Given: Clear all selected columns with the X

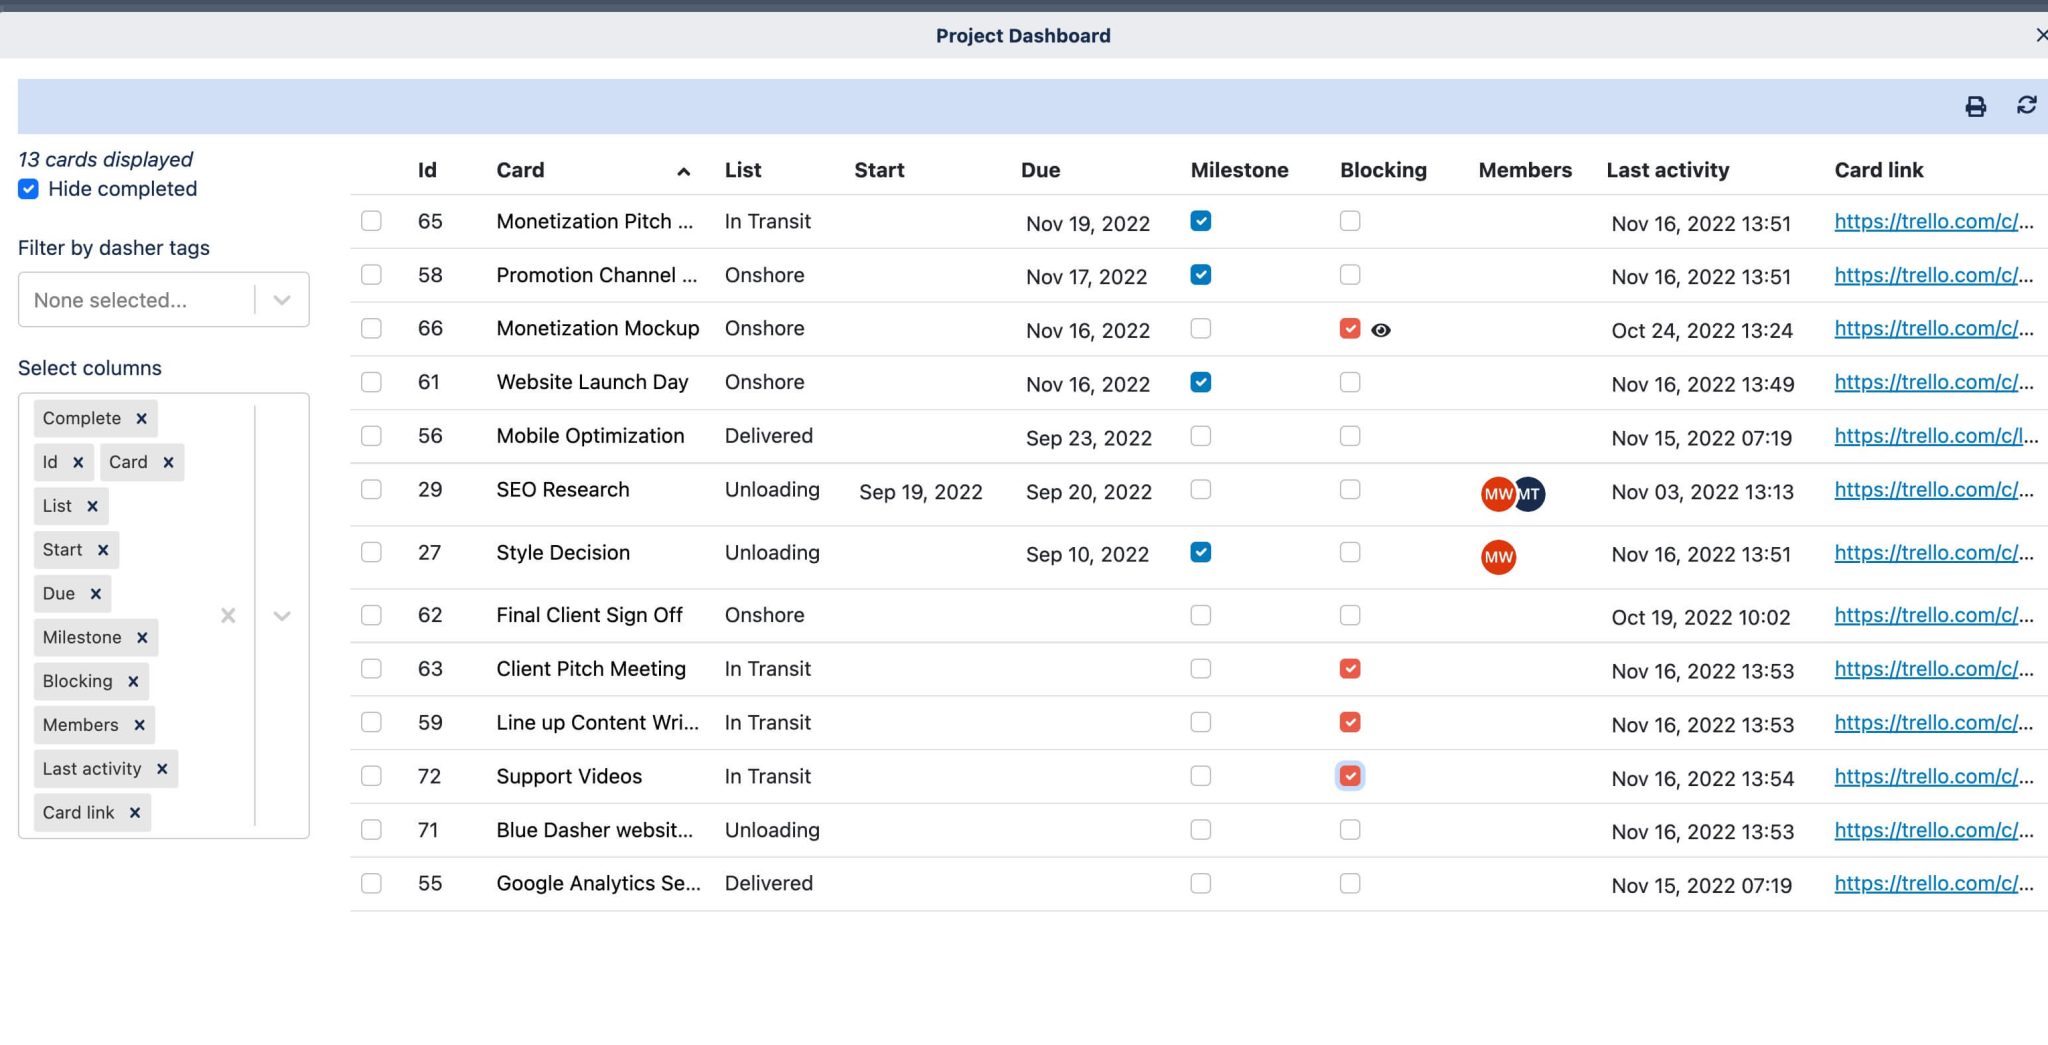Looking at the screenshot, I should (x=227, y=616).
